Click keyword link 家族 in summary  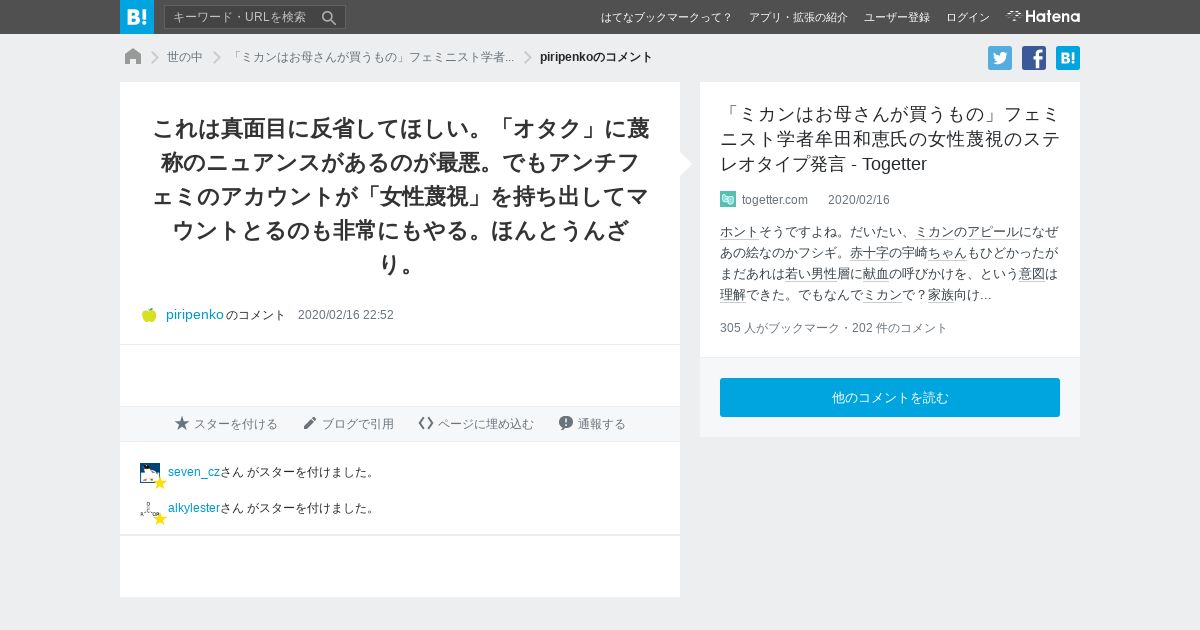940,295
